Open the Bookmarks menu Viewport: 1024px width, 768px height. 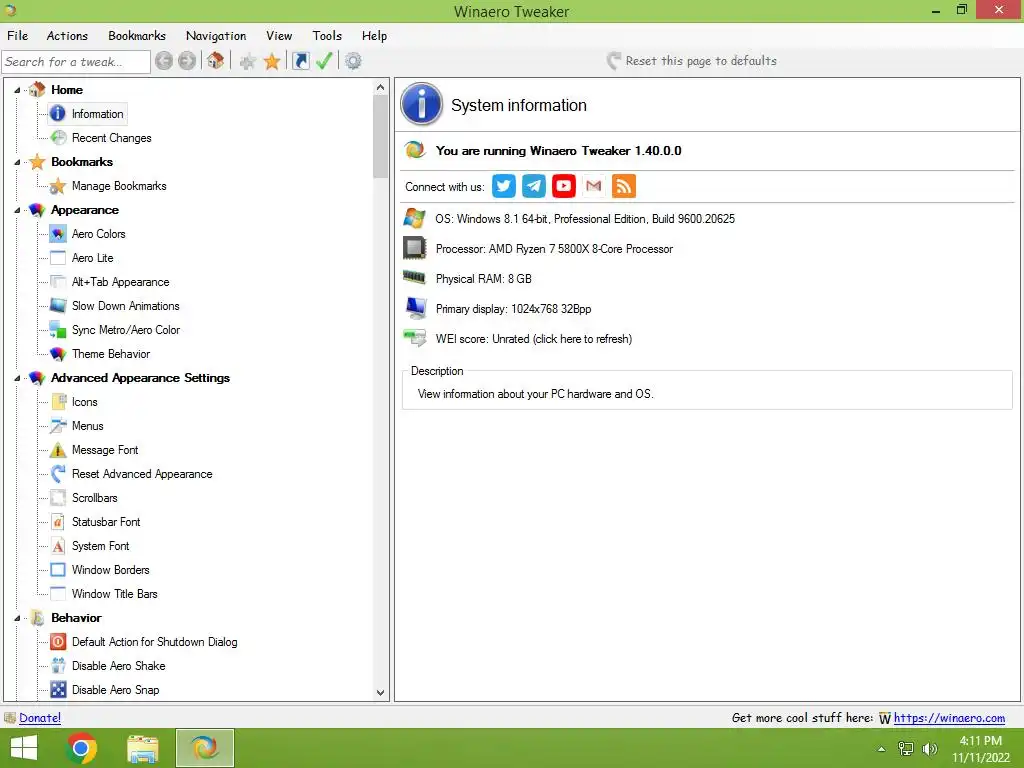coord(137,36)
